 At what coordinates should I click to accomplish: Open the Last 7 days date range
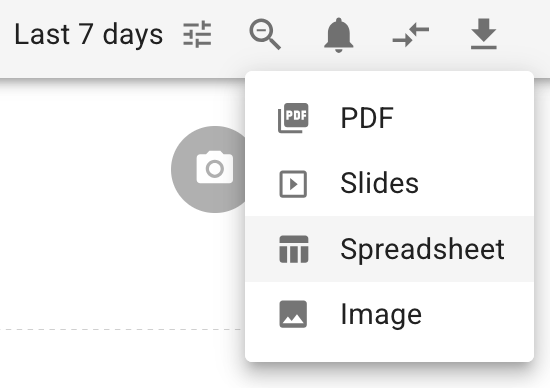point(89,34)
